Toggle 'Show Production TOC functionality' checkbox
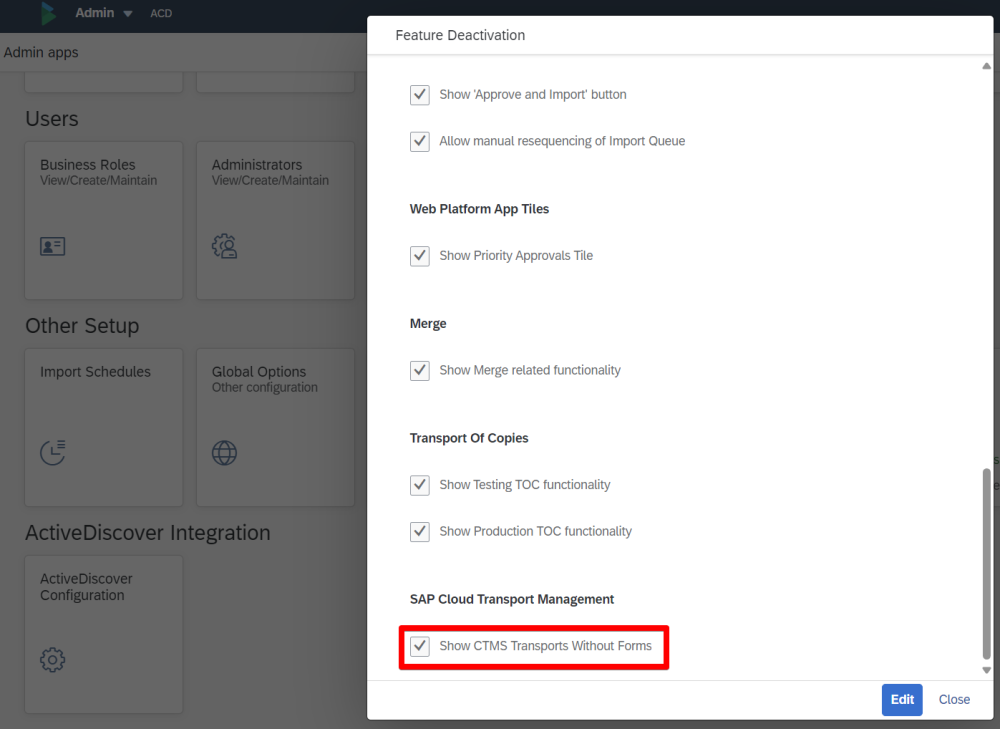 tap(420, 531)
